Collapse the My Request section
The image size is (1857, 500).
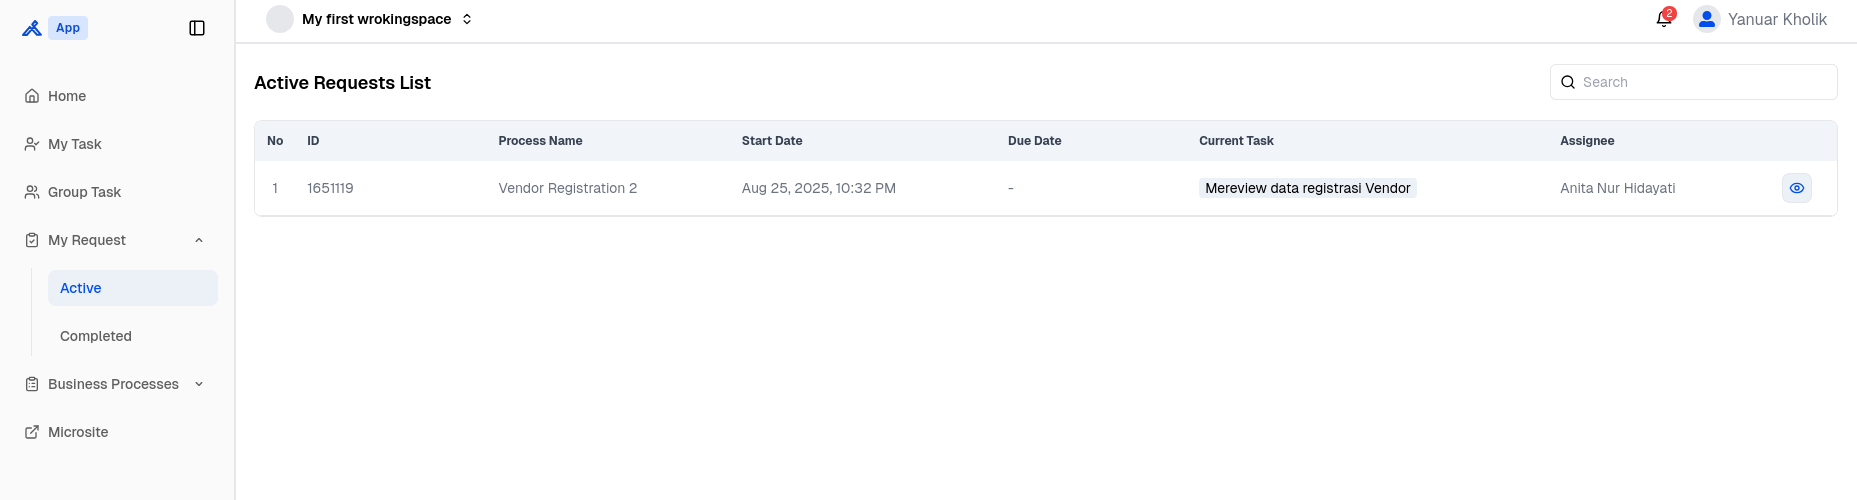[x=199, y=240]
